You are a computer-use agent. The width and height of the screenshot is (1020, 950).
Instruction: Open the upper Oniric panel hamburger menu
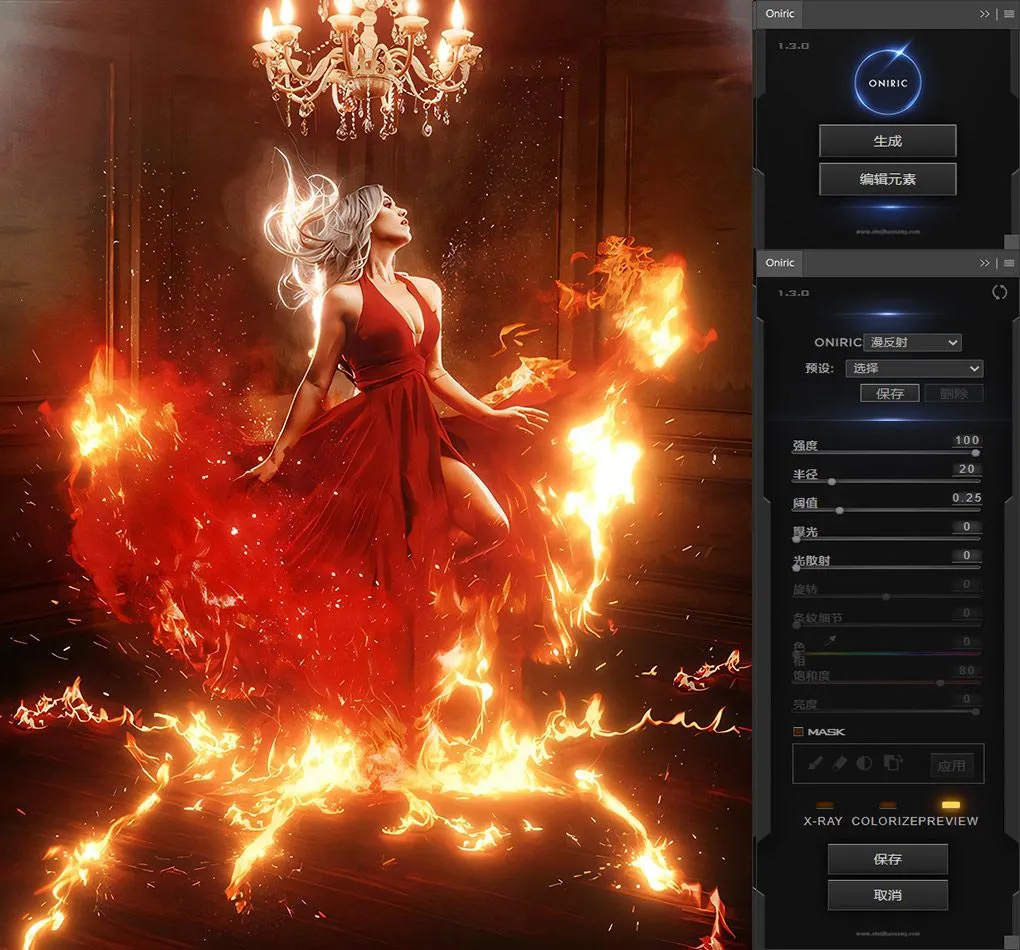click(1008, 14)
